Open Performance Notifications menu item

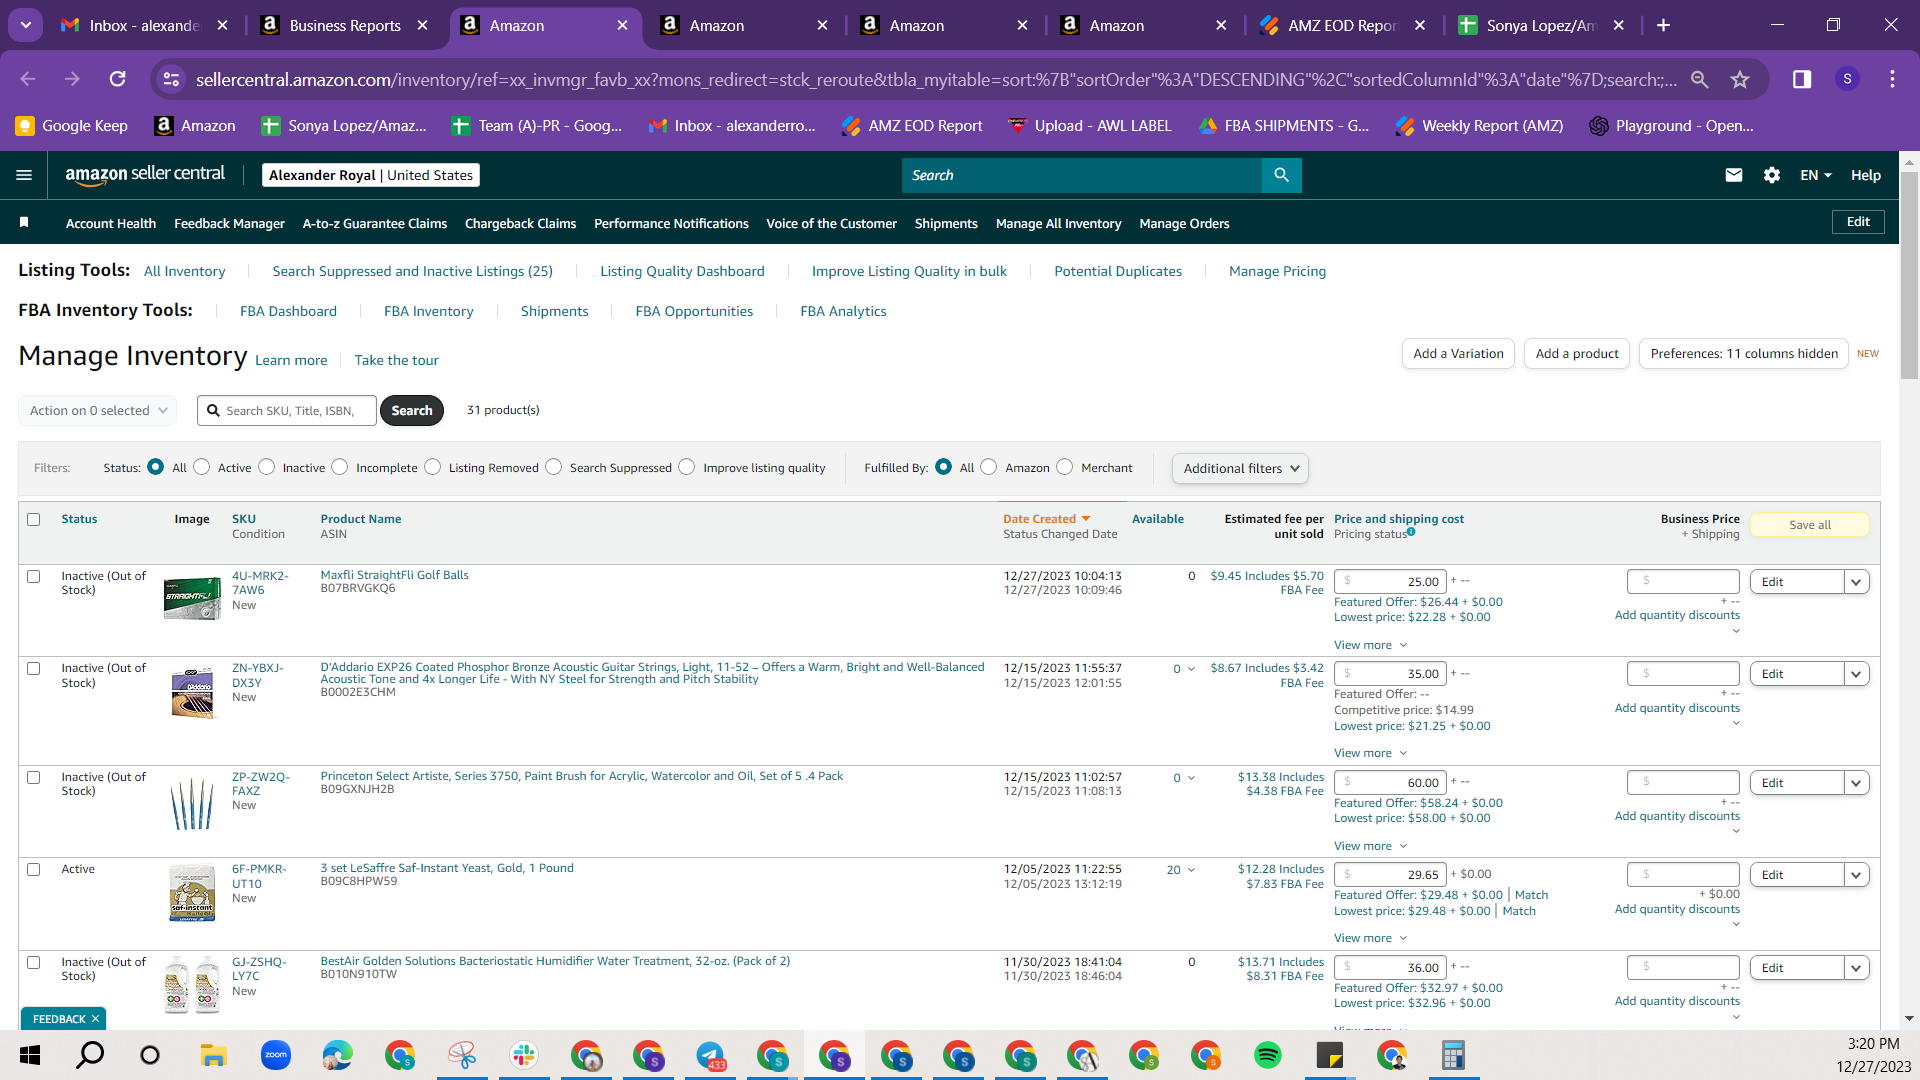tap(671, 223)
